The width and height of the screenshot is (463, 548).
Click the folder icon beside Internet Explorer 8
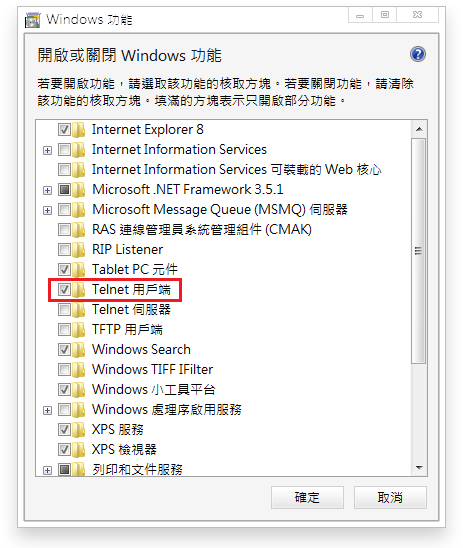point(79,130)
